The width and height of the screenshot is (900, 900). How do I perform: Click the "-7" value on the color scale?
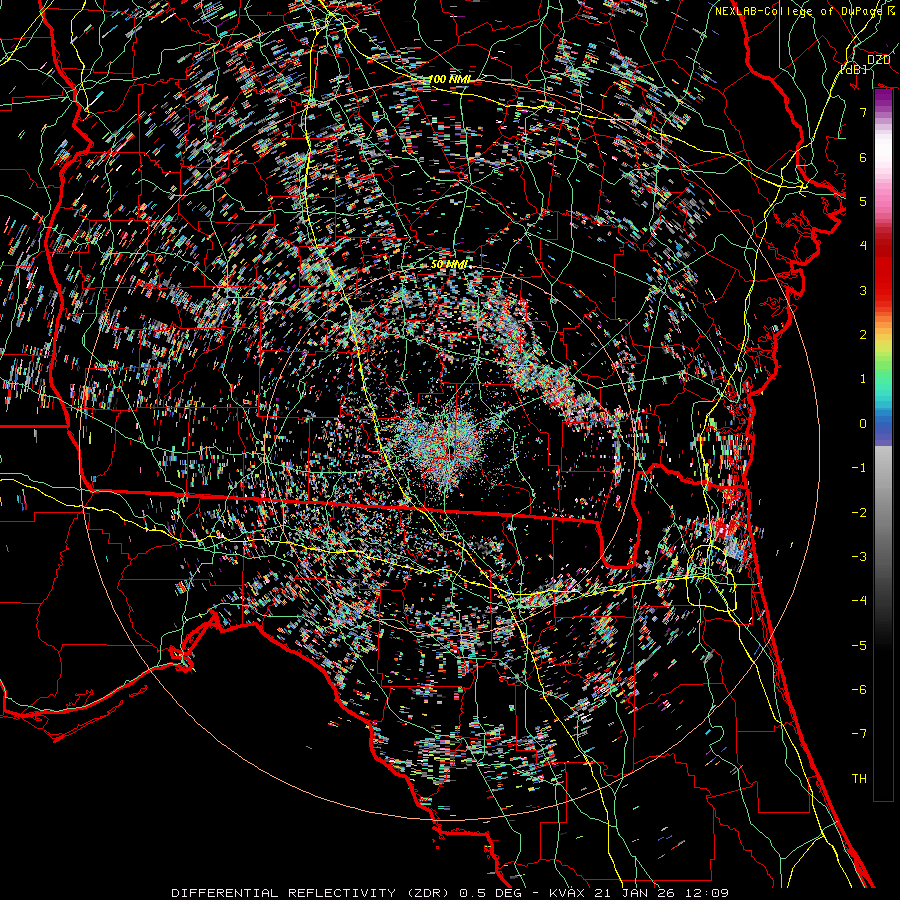[859, 734]
